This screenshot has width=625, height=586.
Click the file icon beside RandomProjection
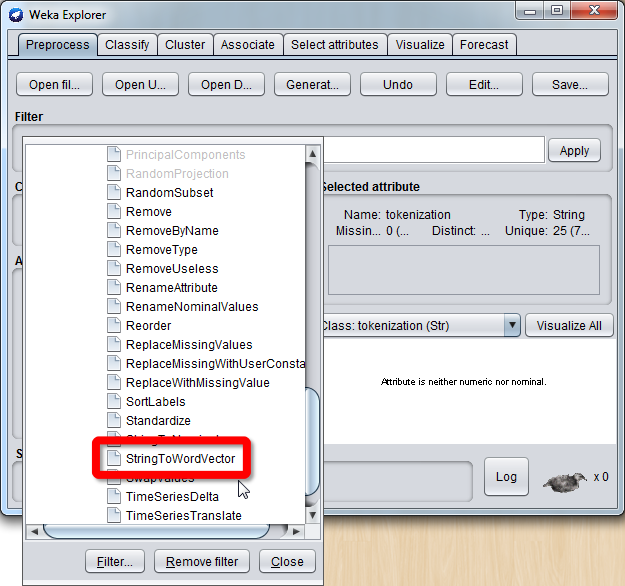114,173
